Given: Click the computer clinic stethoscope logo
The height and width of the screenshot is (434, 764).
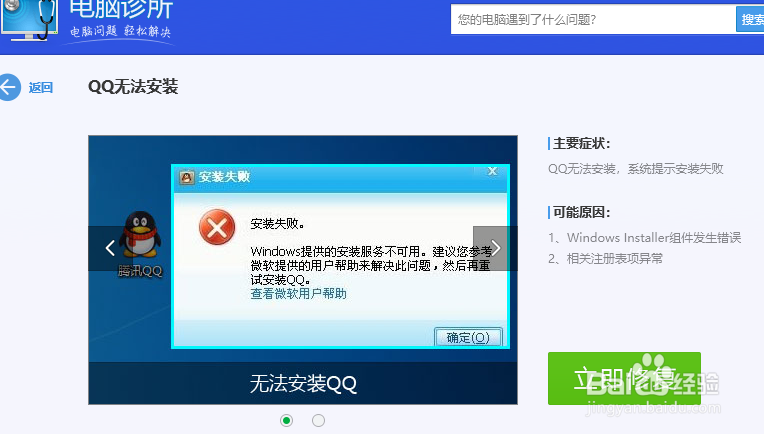Looking at the screenshot, I should 29,20.
